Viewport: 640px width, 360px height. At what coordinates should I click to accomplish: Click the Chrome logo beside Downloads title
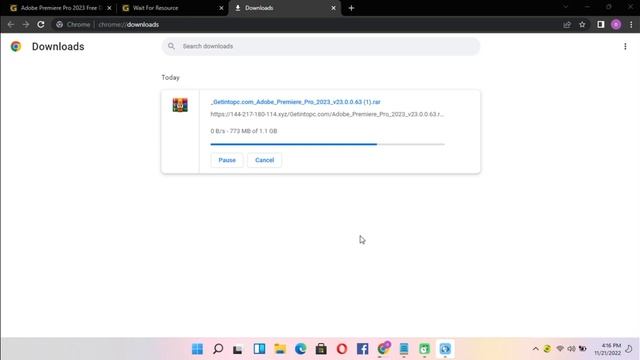coord(16,47)
